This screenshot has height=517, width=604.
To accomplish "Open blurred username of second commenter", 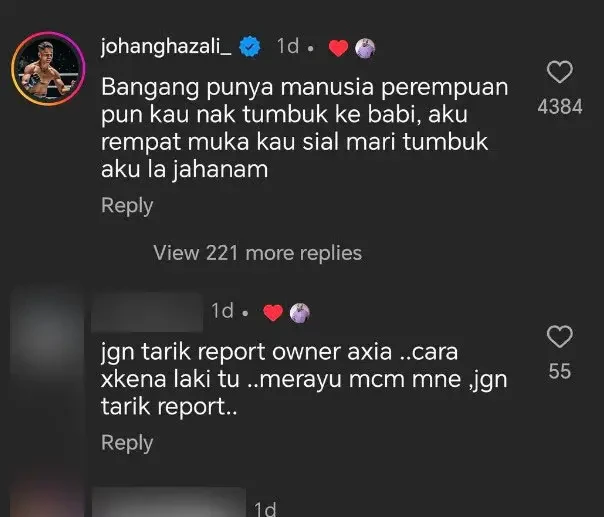I will tap(147, 312).
